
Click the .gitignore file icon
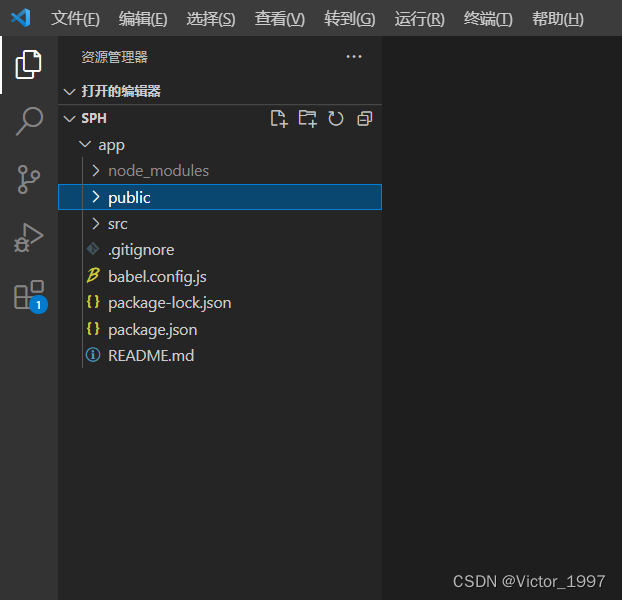(x=93, y=249)
